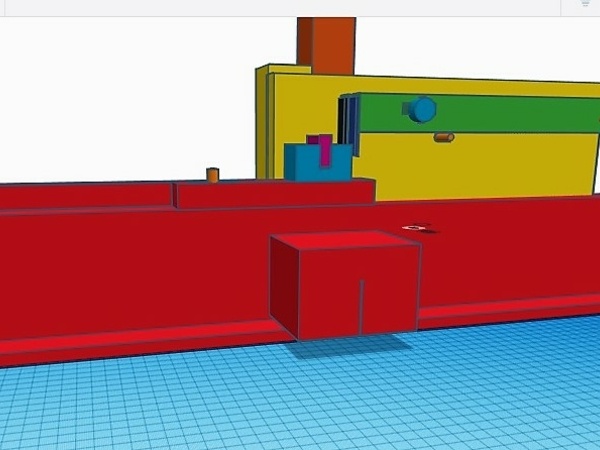This screenshot has width=600, height=450.
Task: Select the blue round bolt on green bar
Action: pyautogui.click(x=422, y=109)
